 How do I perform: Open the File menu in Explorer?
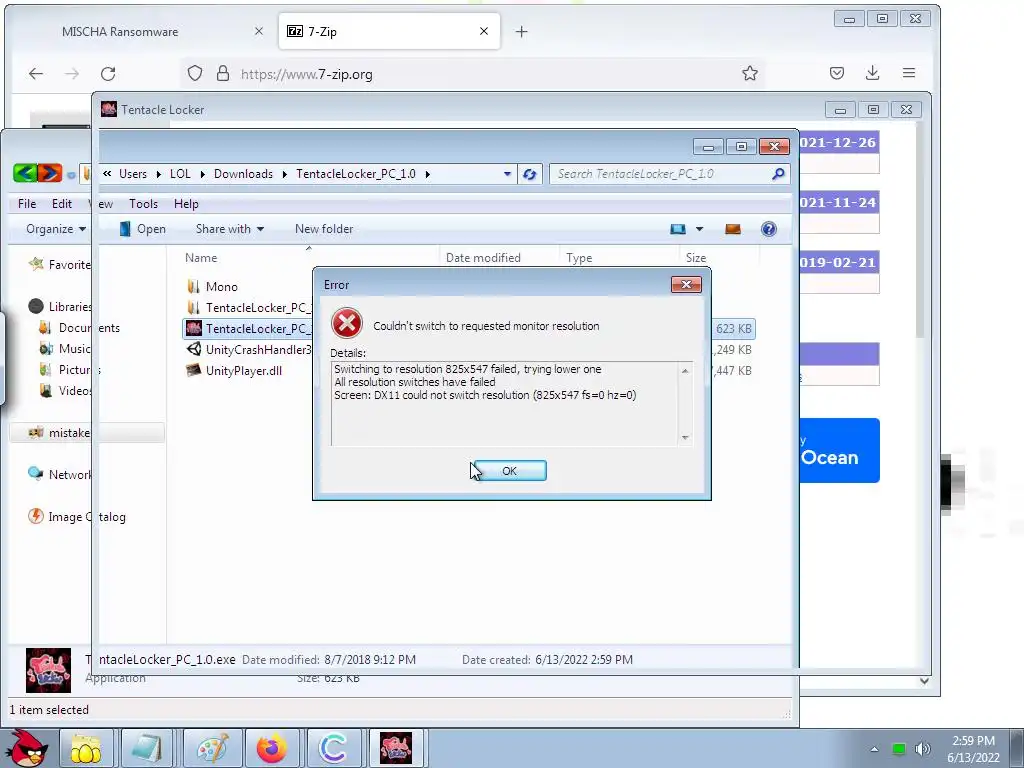tap(27, 204)
